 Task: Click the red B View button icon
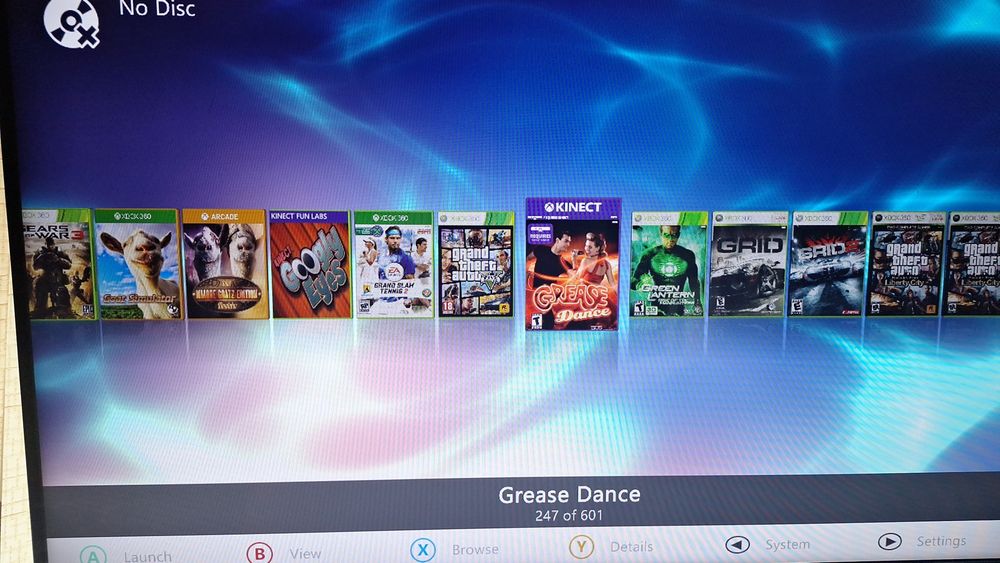(260, 552)
